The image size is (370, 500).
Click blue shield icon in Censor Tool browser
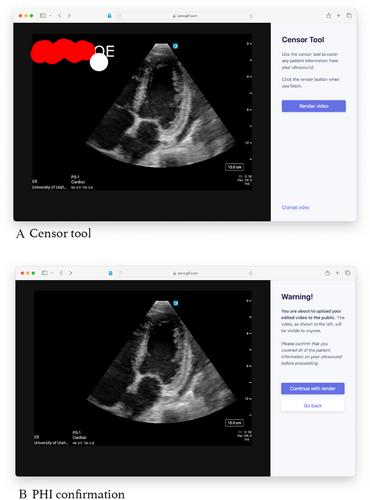(109, 16)
